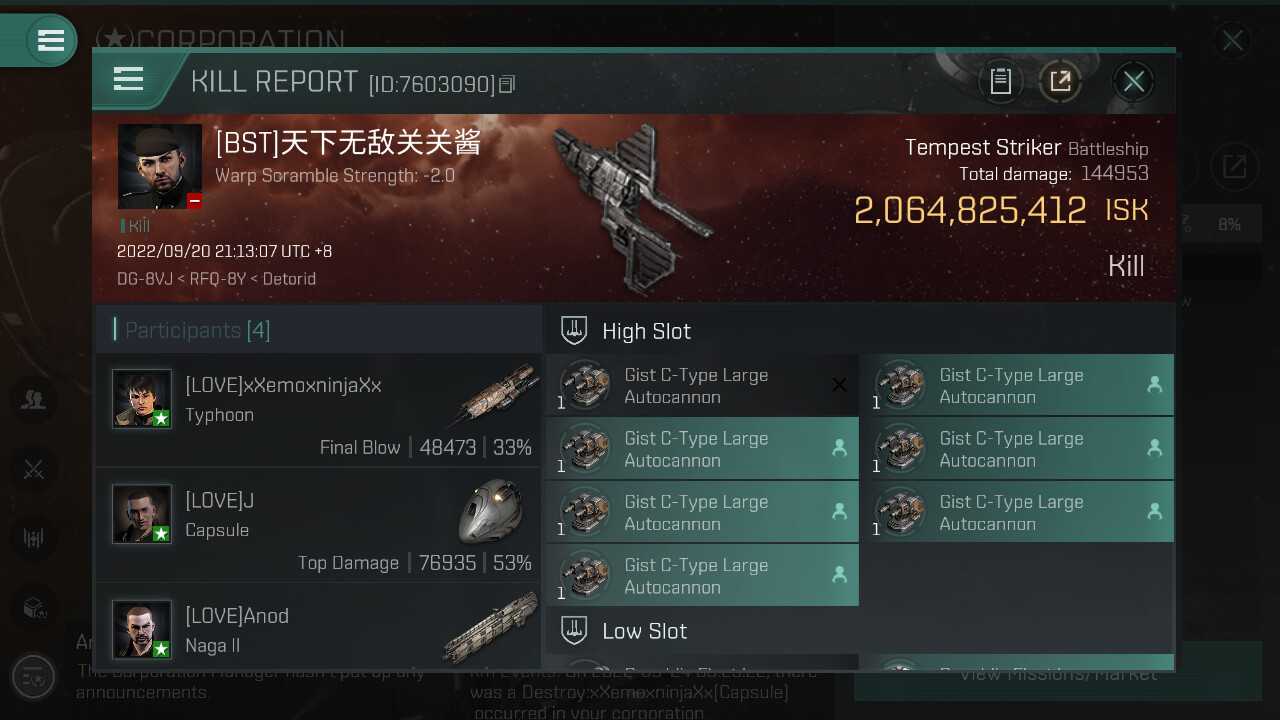Click the sidebar crossed-swords combat icon

pos(34,469)
